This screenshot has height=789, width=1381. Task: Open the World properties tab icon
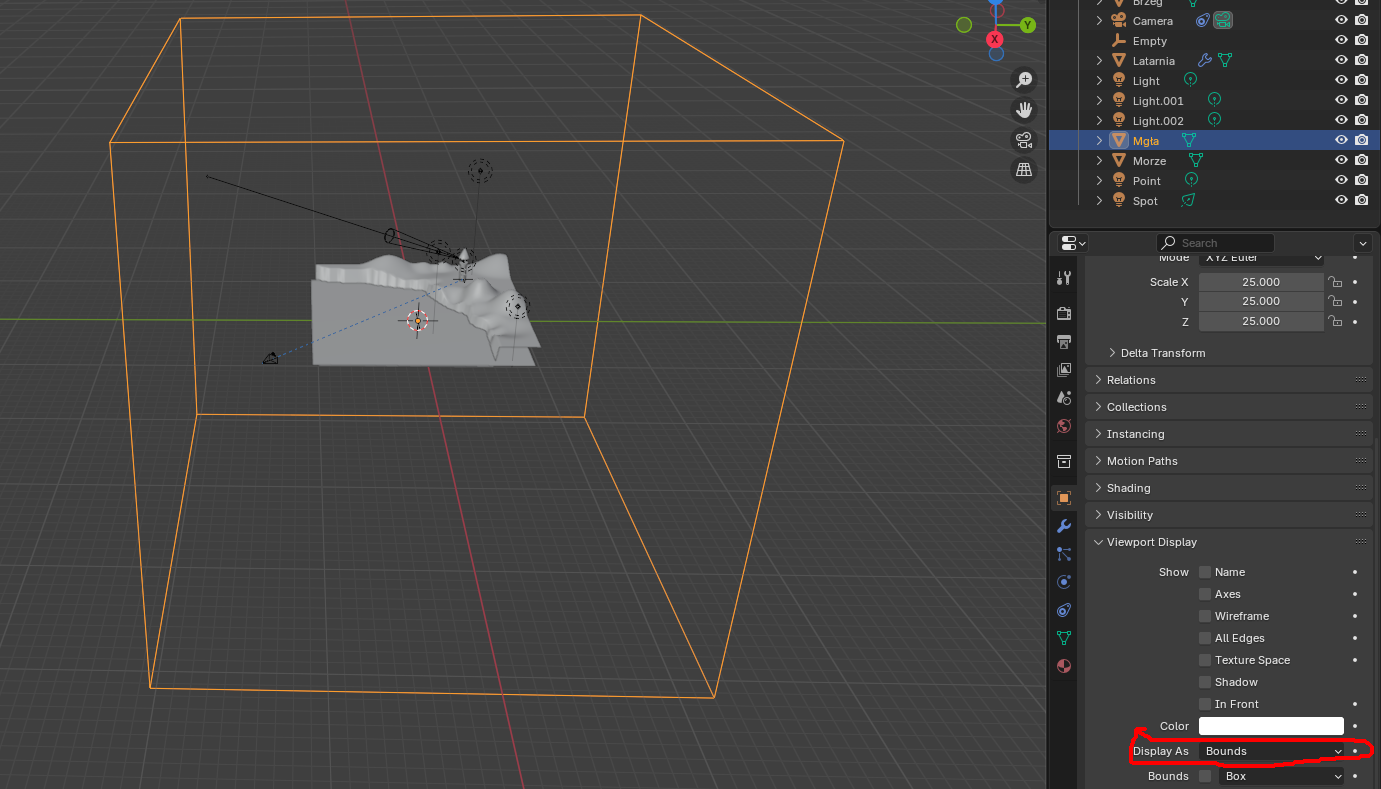[1064, 426]
